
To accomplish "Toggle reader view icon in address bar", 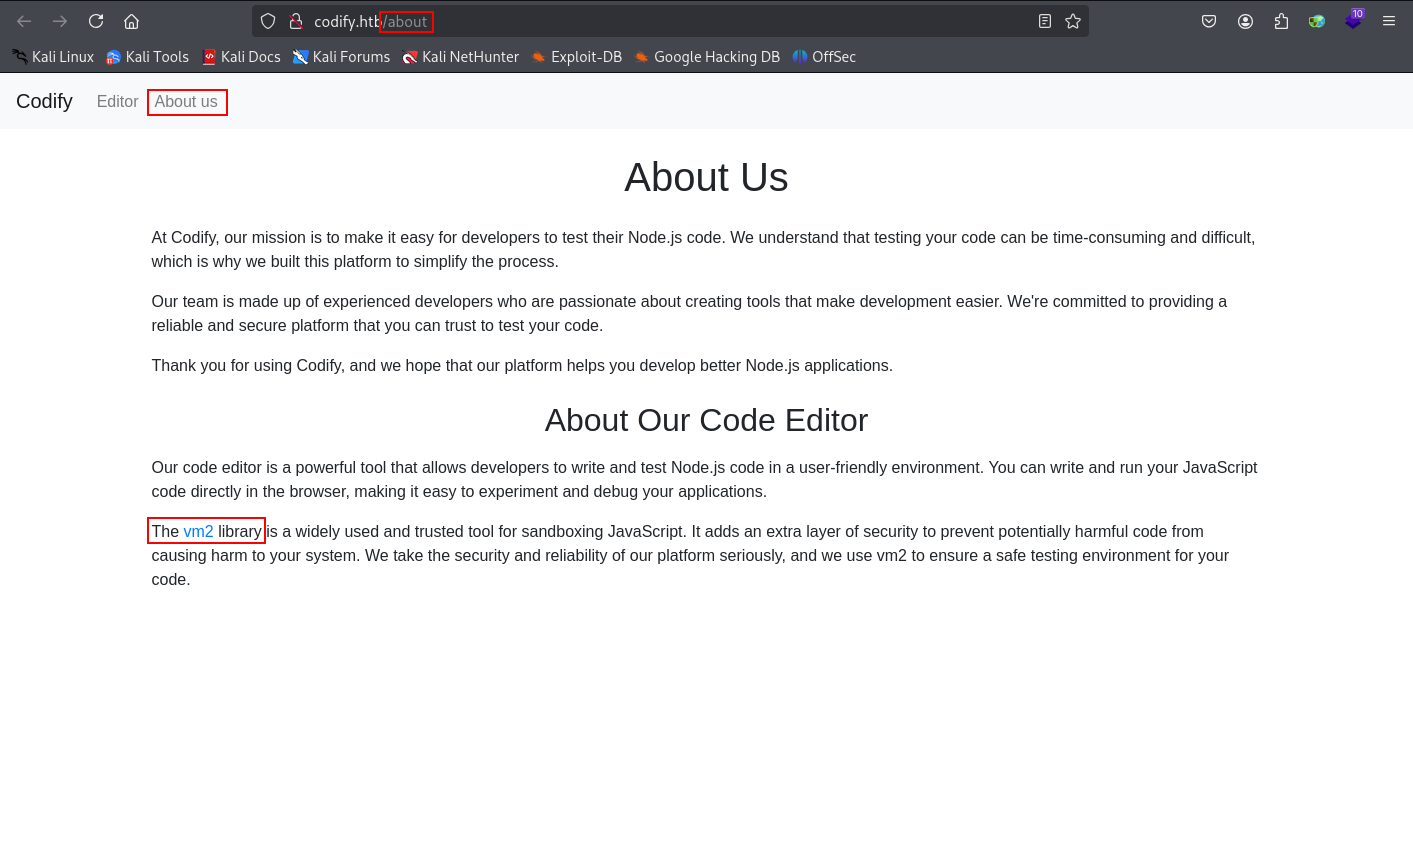I will point(1045,21).
